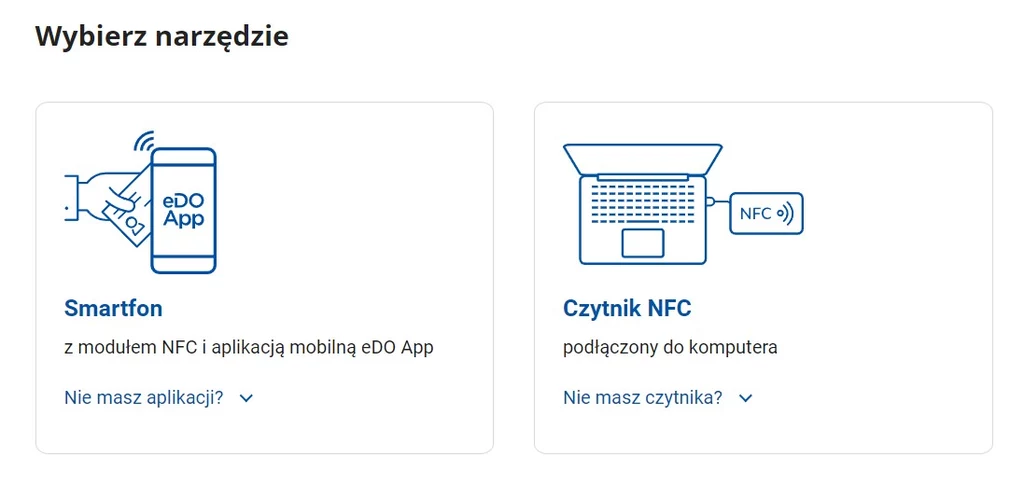The height and width of the screenshot is (499, 1024).
Task: Click the text z modułem NFC i aplikacją
Action: coord(176,347)
